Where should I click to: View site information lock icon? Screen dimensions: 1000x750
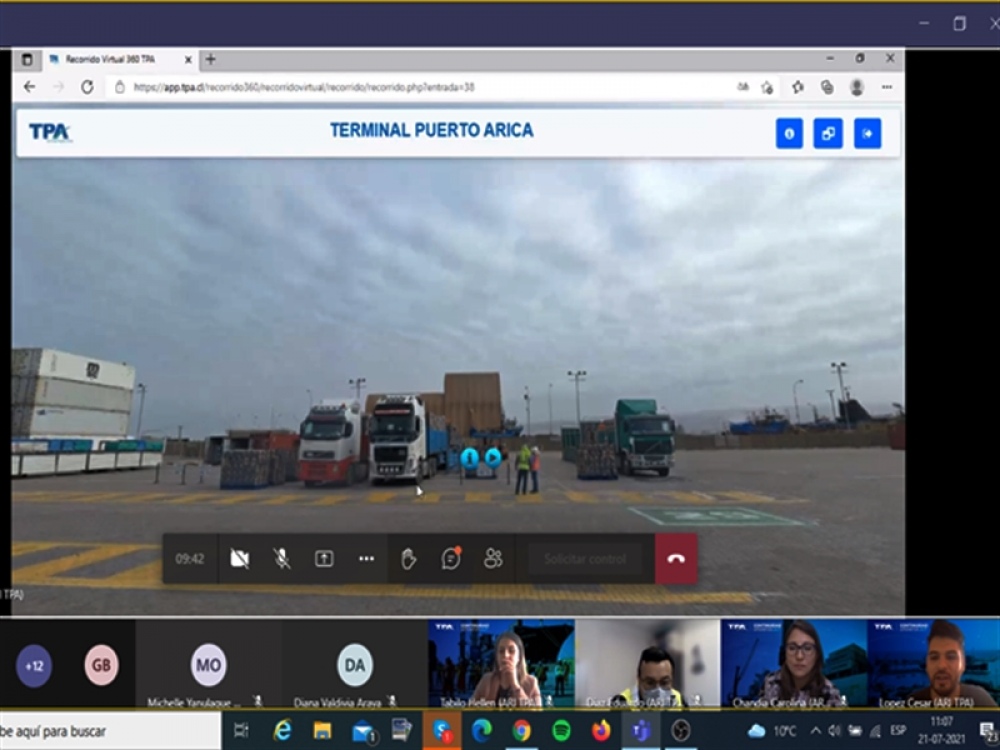[x=119, y=87]
